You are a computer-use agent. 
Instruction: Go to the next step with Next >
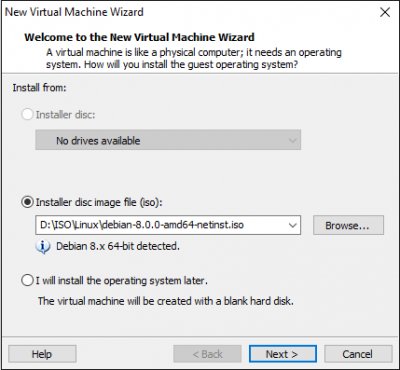click(282, 354)
